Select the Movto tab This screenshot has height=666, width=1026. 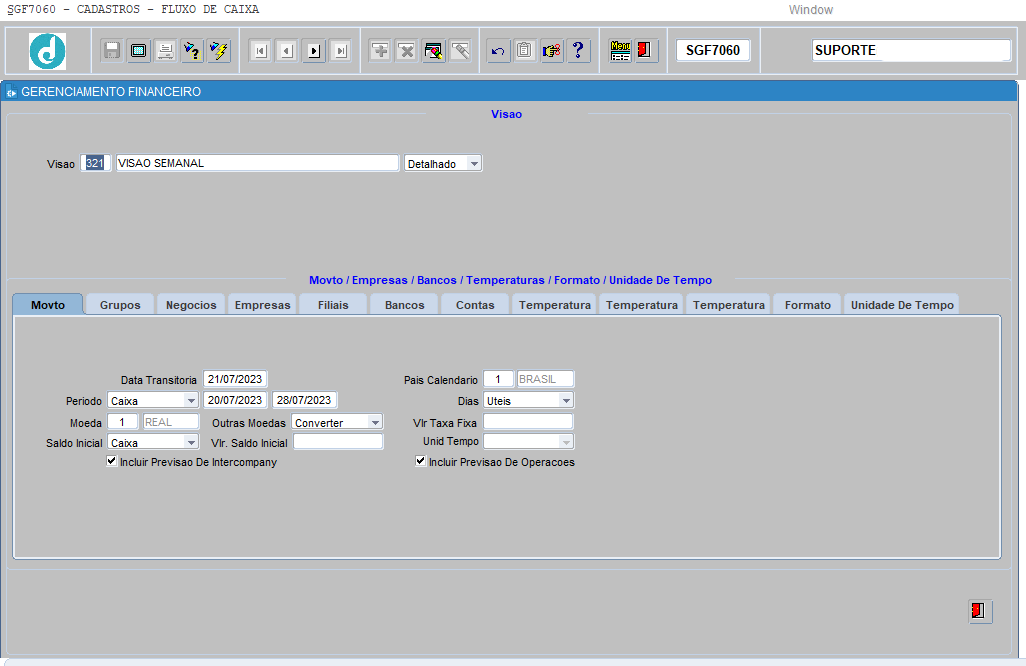pyautogui.click(x=48, y=305)
